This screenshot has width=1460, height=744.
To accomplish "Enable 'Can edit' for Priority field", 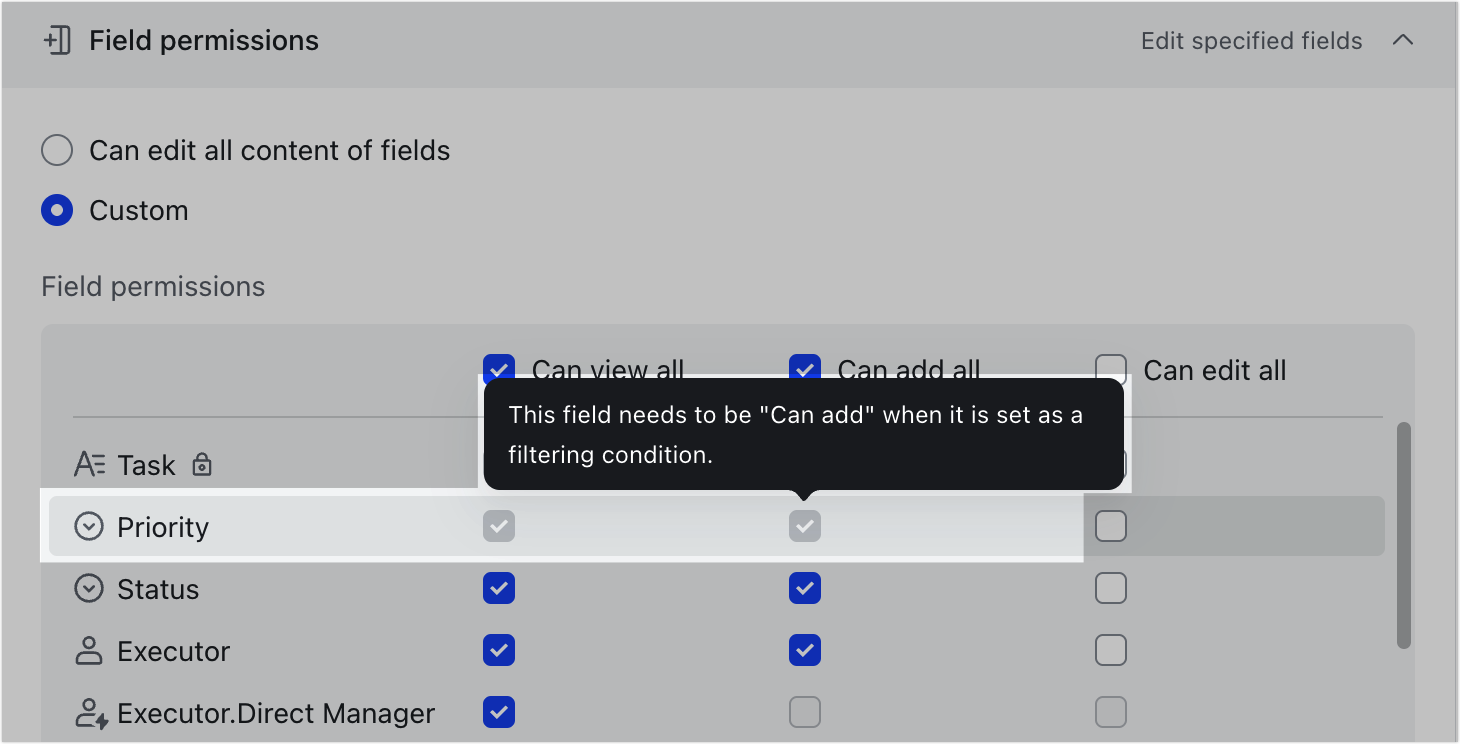I will click(1111, 526).
